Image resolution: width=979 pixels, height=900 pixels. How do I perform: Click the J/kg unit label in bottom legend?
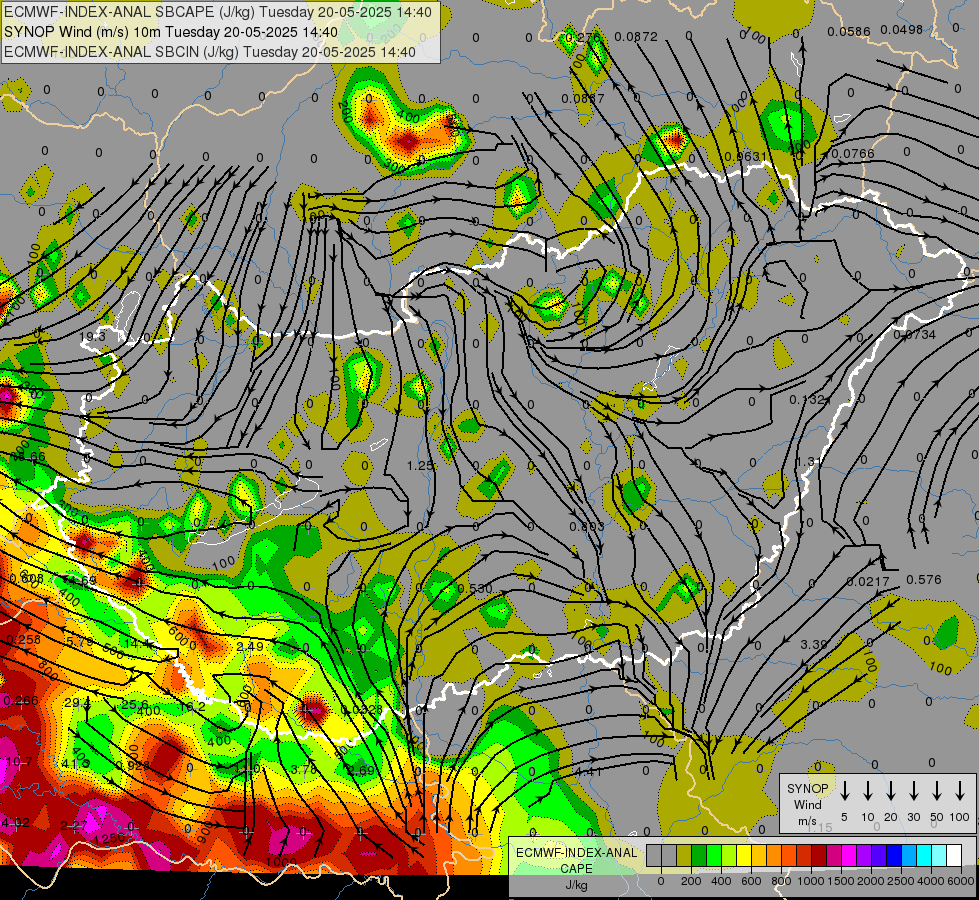(576, 885)
